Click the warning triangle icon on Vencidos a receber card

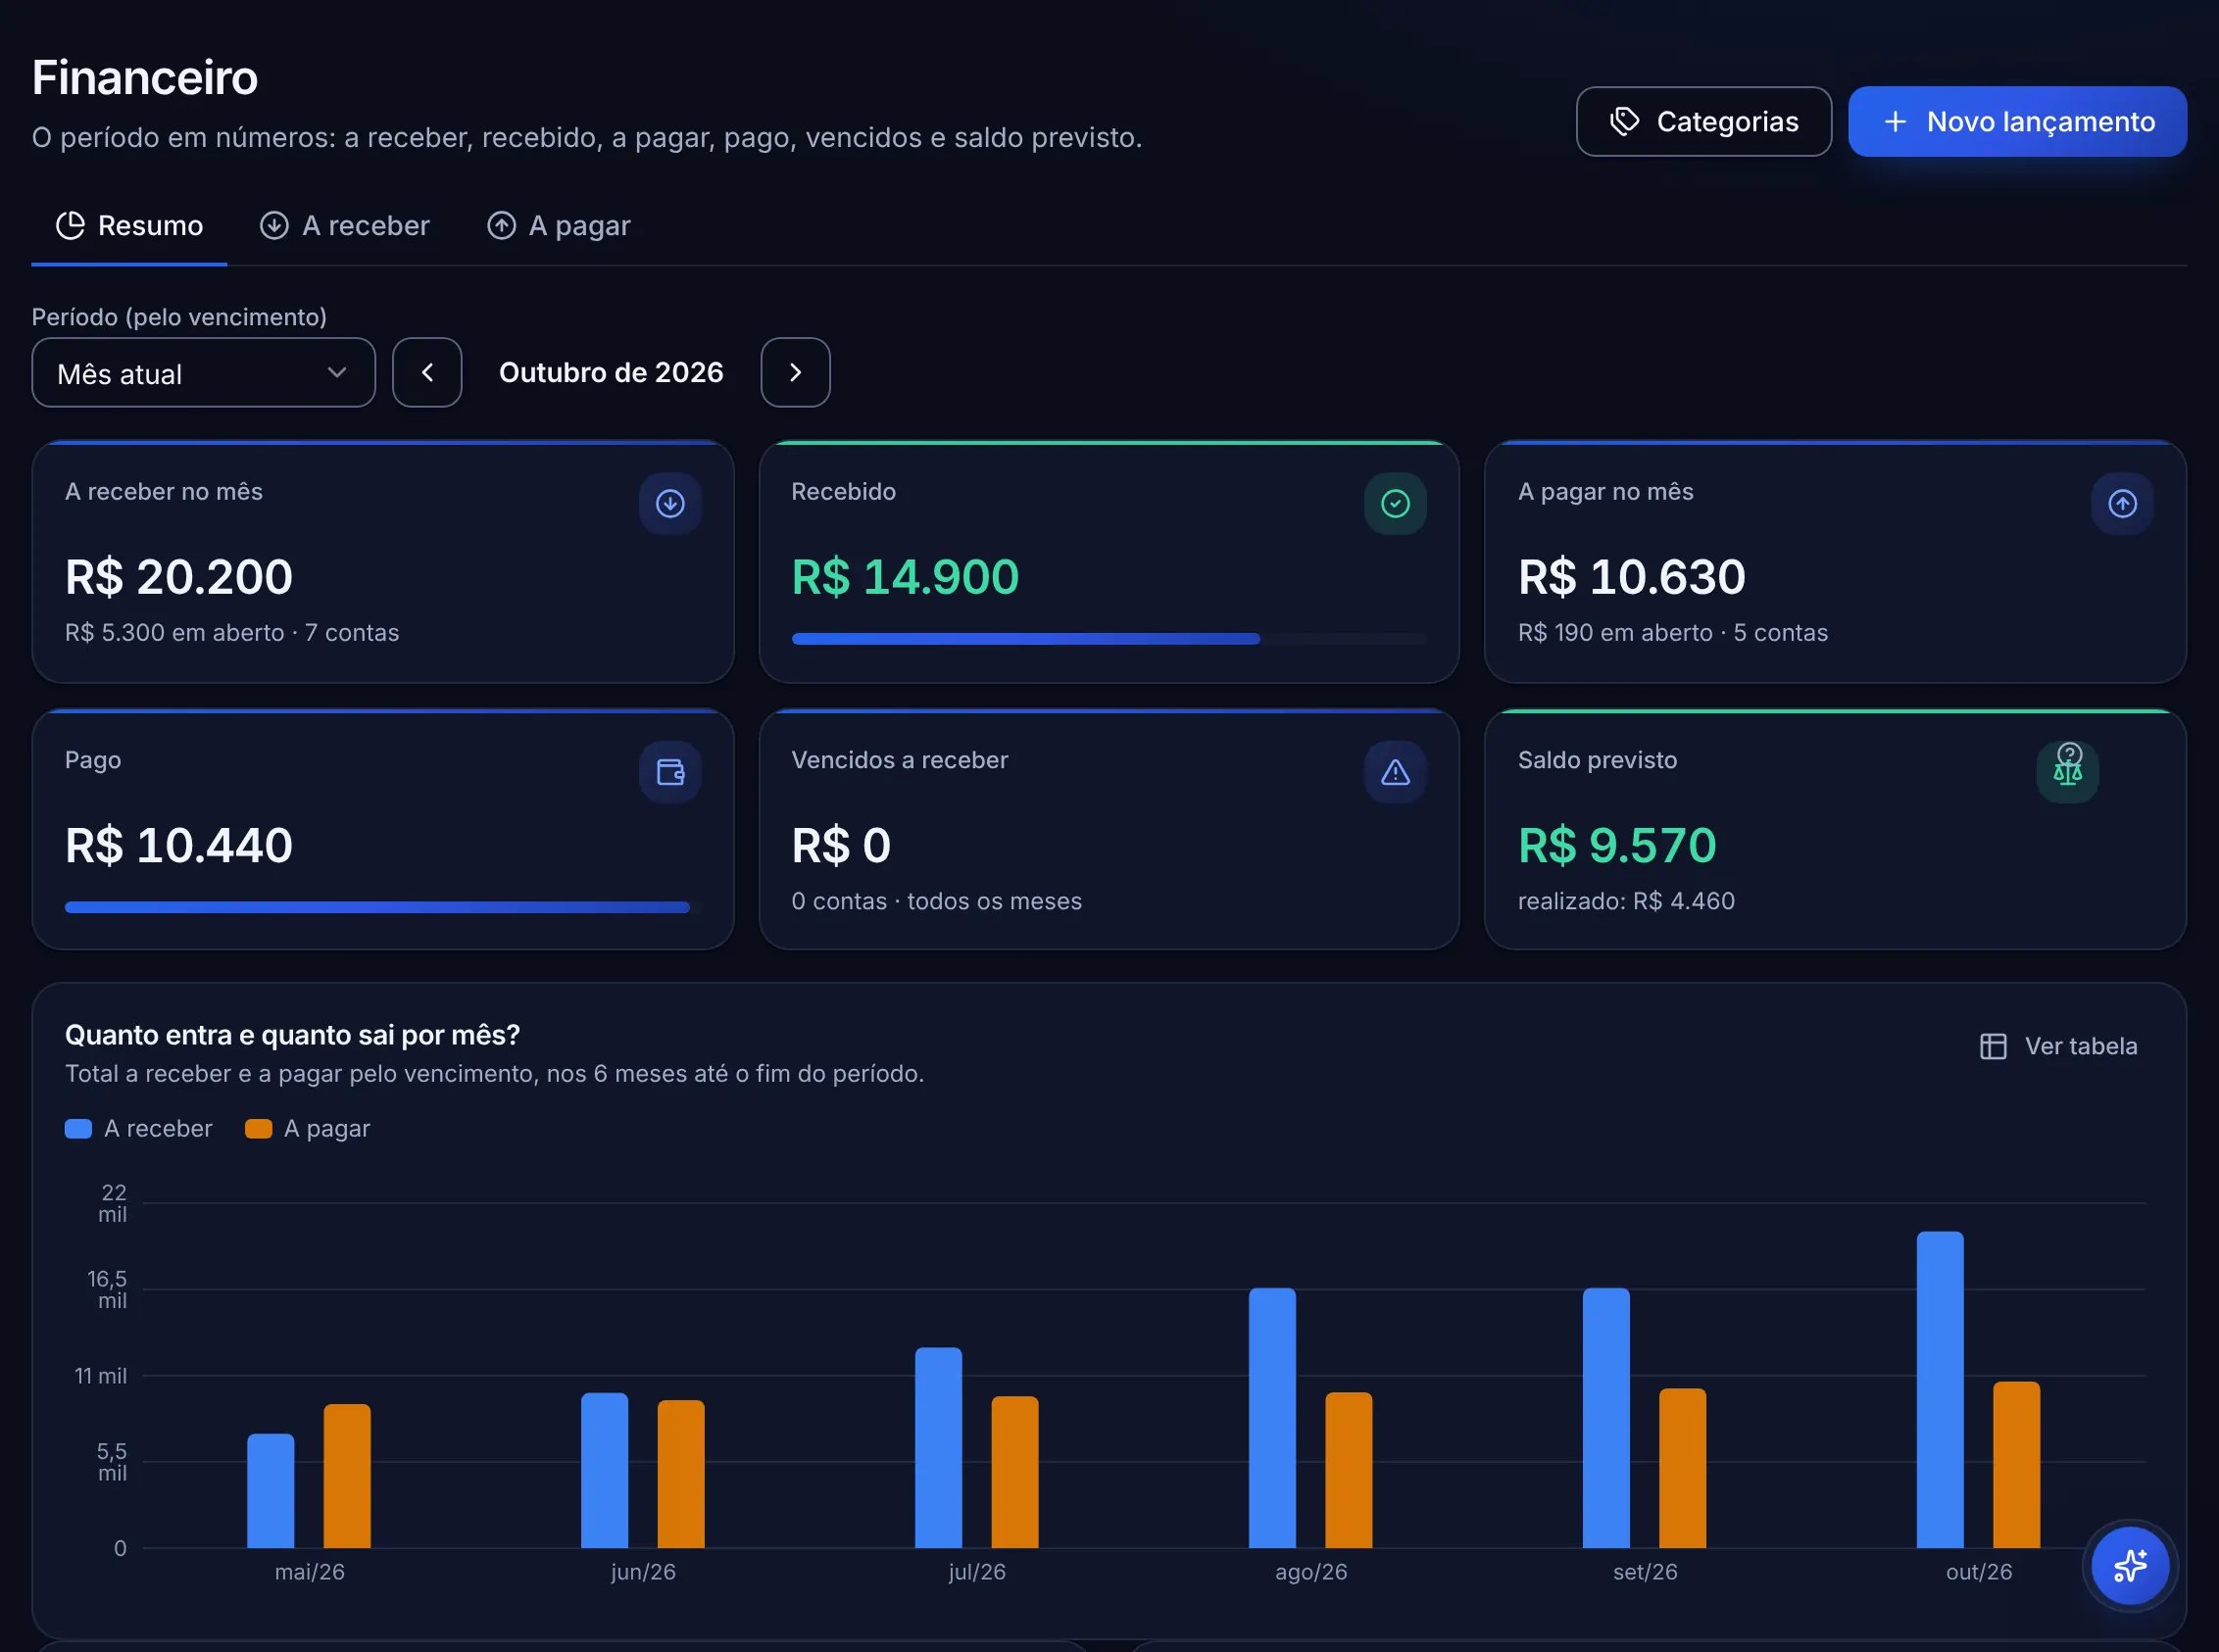pos(1395,772)
